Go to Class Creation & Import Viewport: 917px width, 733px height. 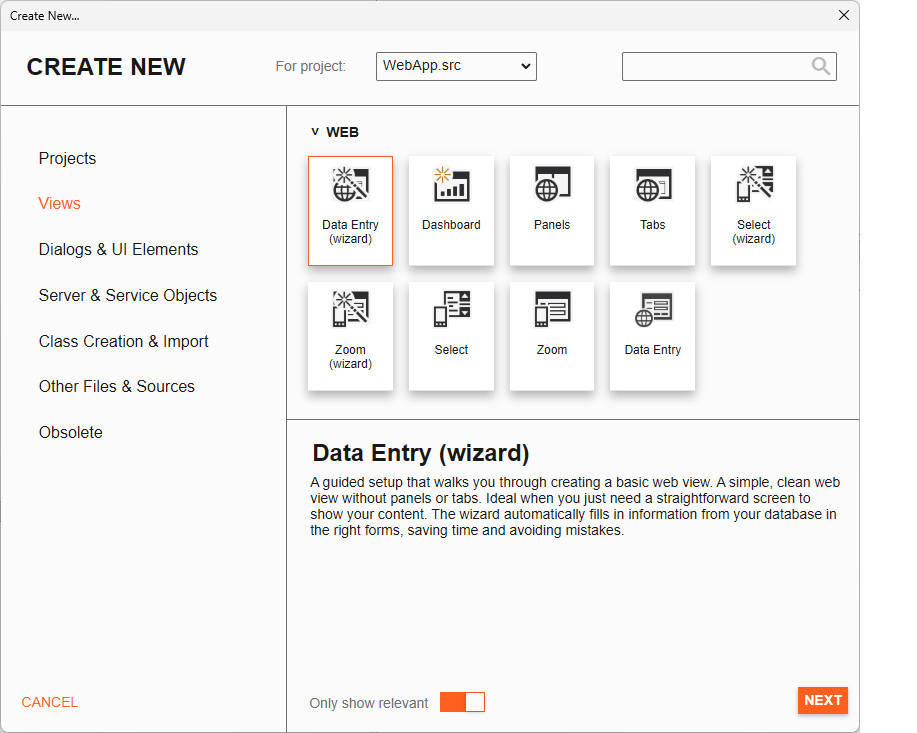[x=123, y=341]
